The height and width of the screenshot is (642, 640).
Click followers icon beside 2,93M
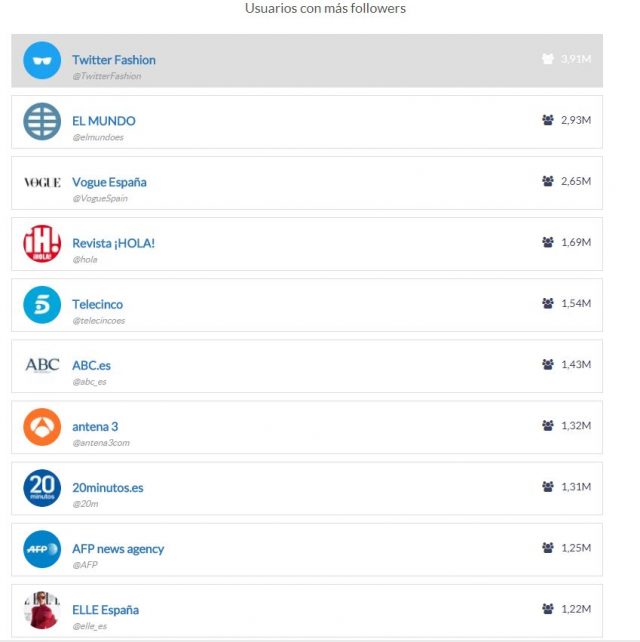[x=548, y=120]
